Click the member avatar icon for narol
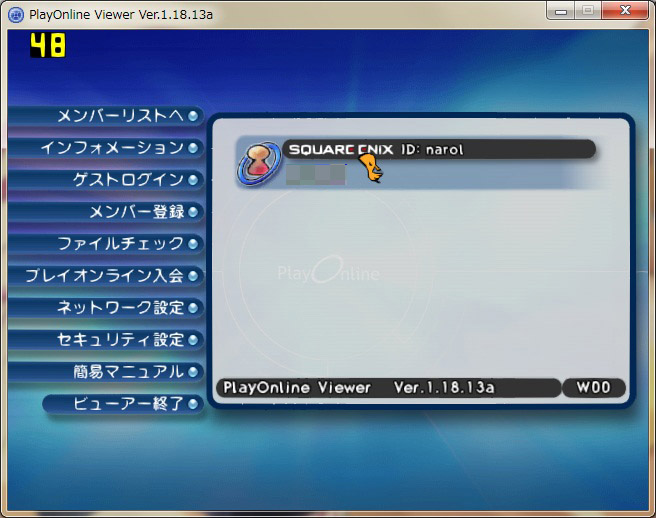This screenshot has width=656, height=518. point(259,164)
